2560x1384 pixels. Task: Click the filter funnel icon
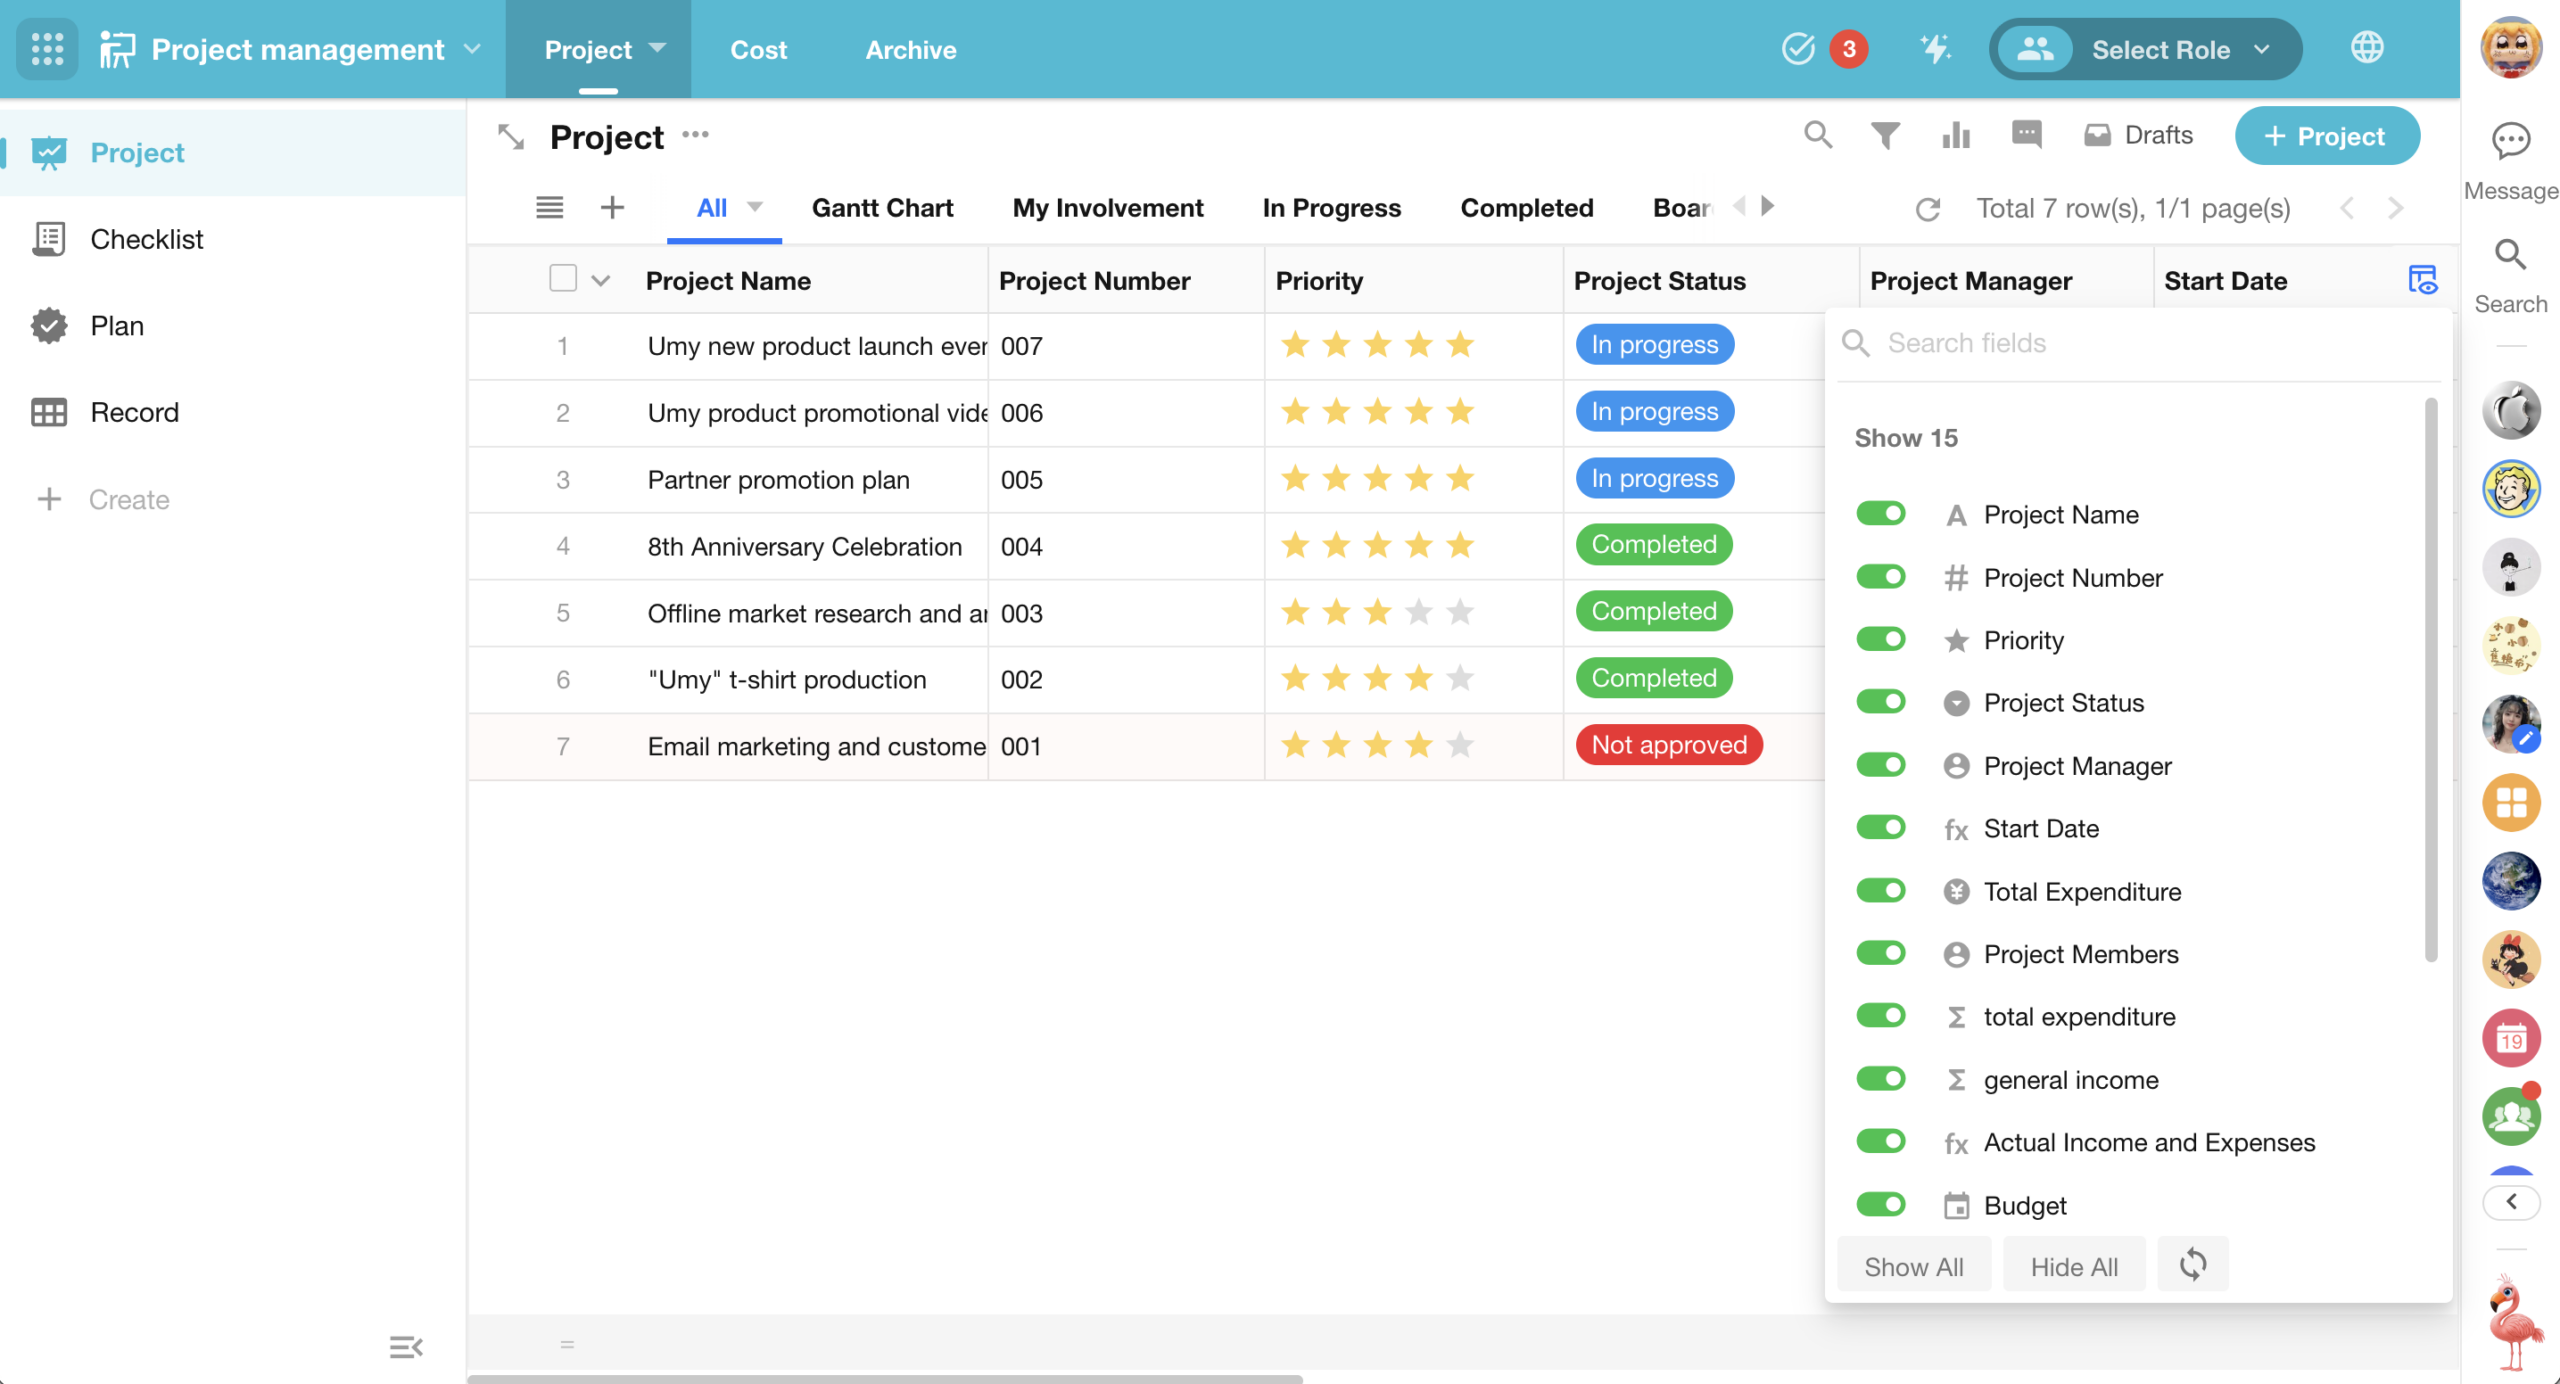[1885, 135]
